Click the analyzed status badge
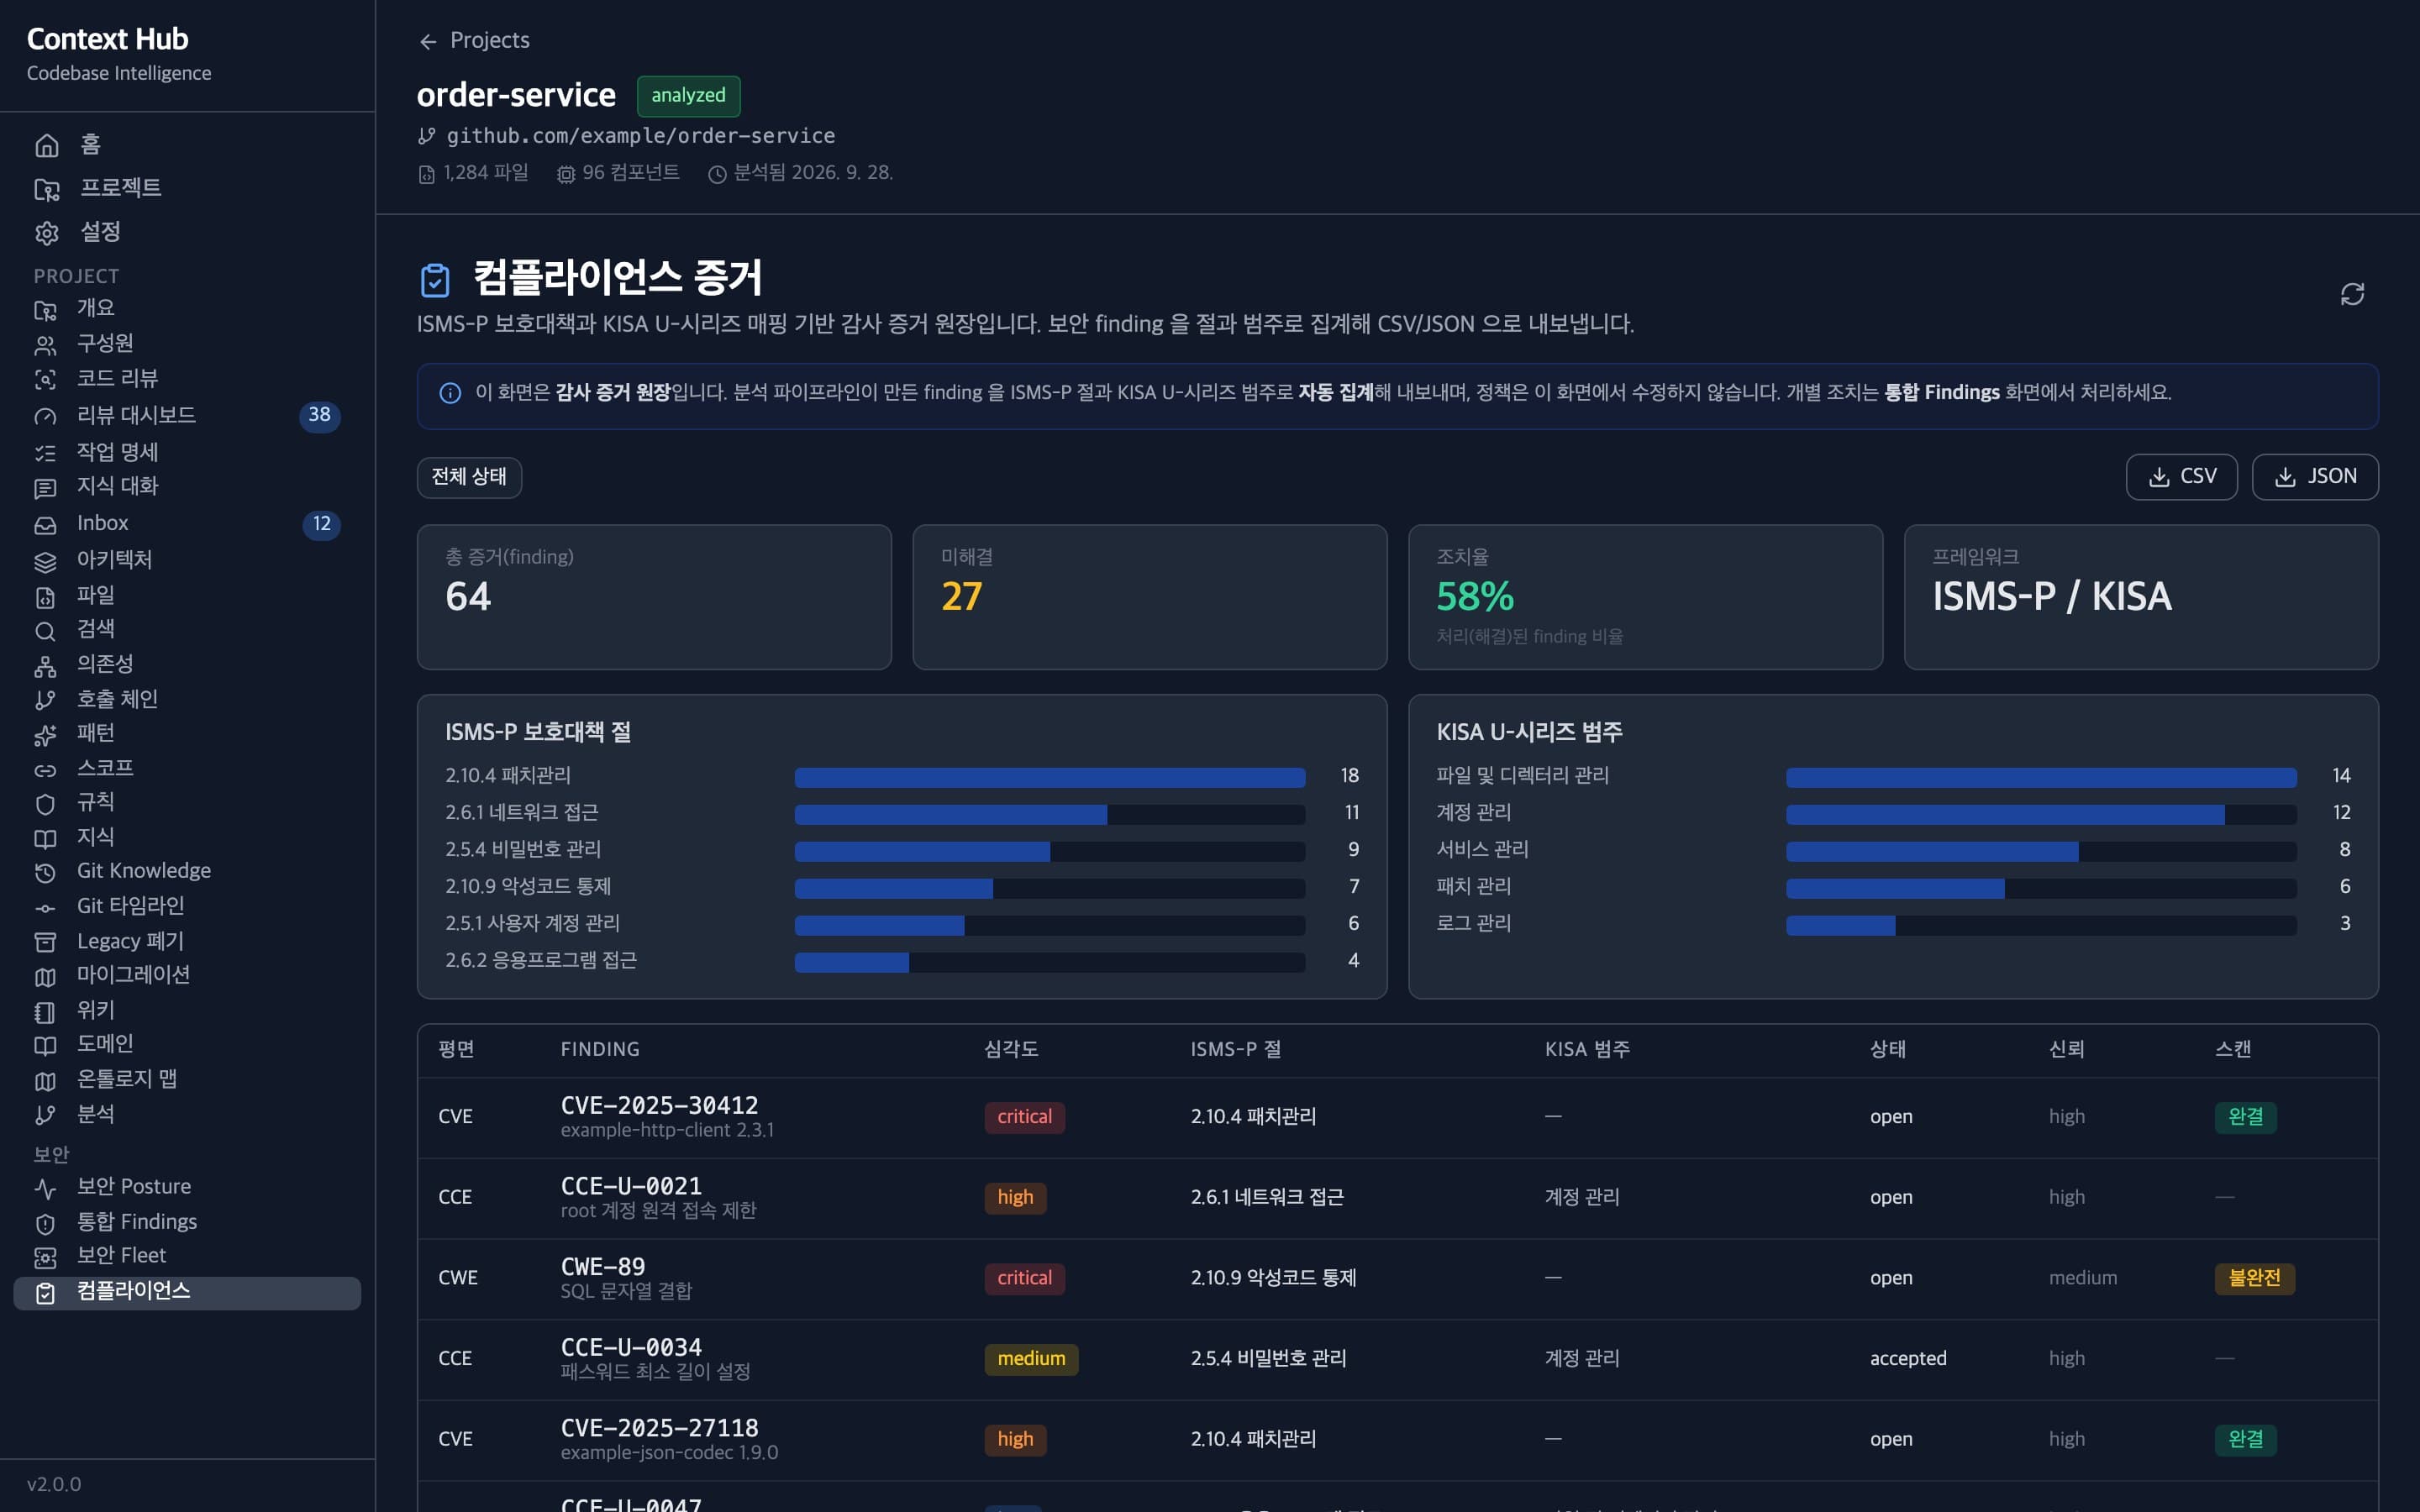Image resolution: width=2420 pixels, height=1512 pixels. (x=688, y=96)
